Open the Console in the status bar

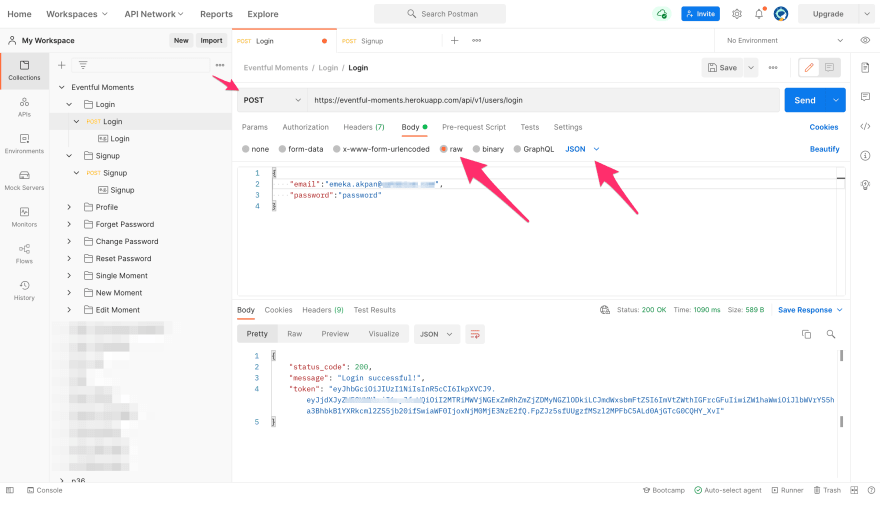pyautogui.click(x=44, y=490)
